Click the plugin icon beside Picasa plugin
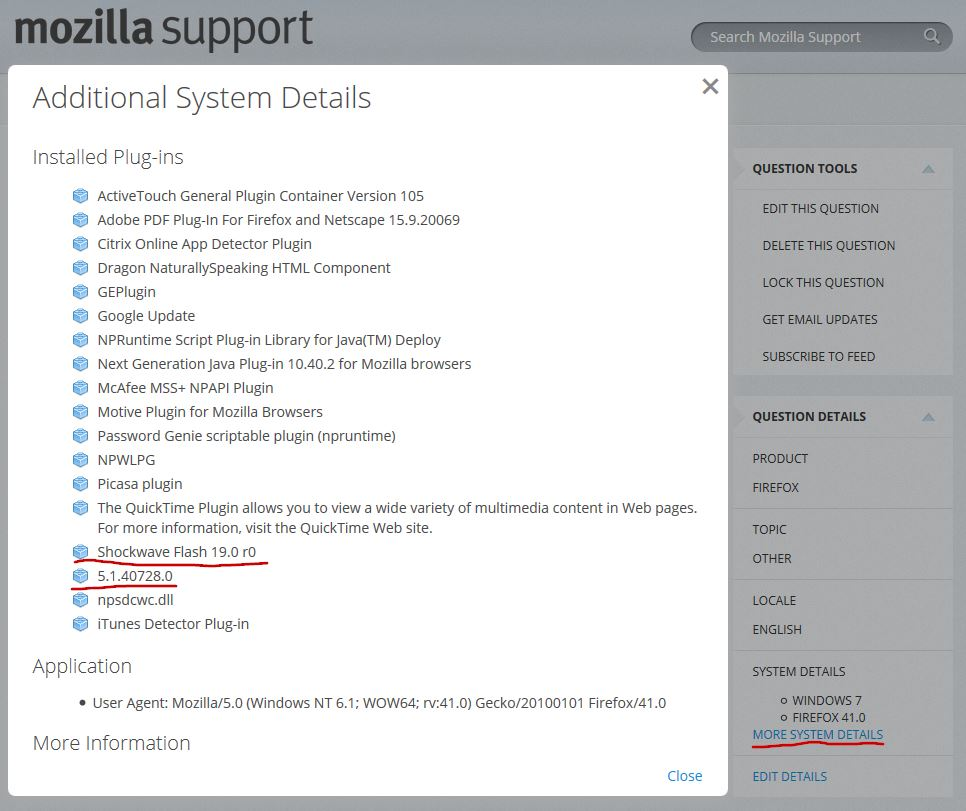The image size is (966, 811). [81, 484]
